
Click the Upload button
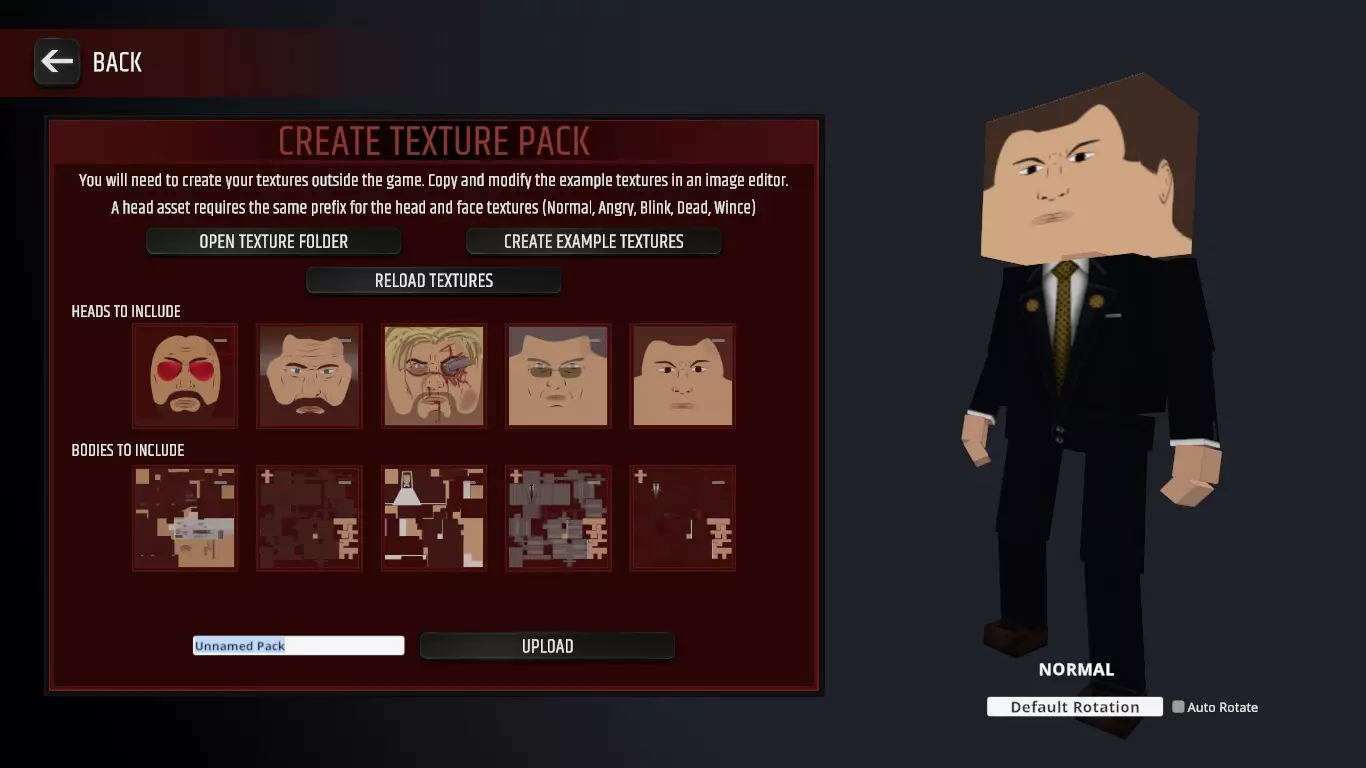[x=547, y=646]
